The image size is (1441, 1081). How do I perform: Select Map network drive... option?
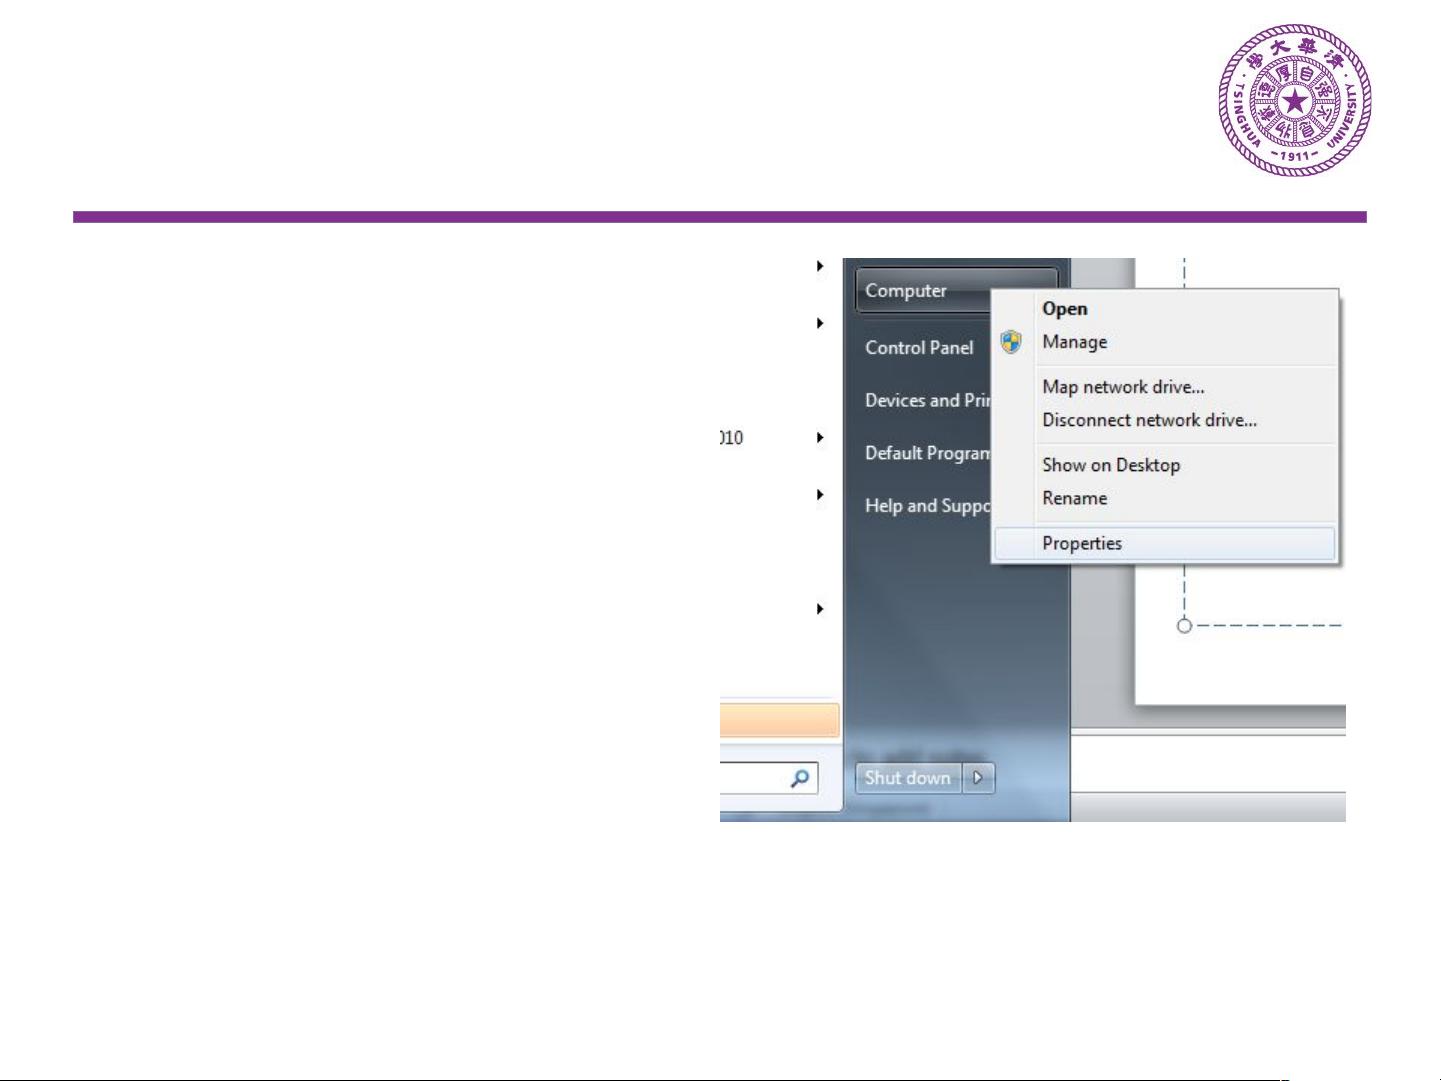click(x=1123, y=387)
